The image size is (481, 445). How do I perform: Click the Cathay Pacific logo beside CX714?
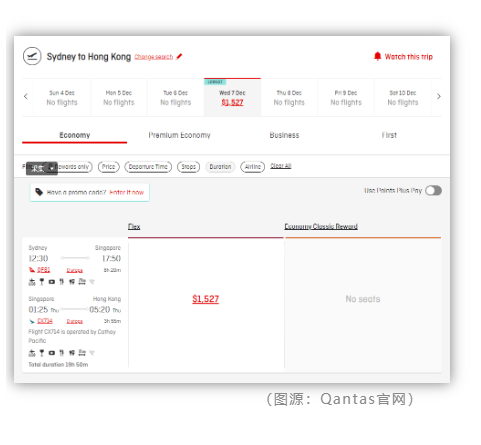[32, 321]
